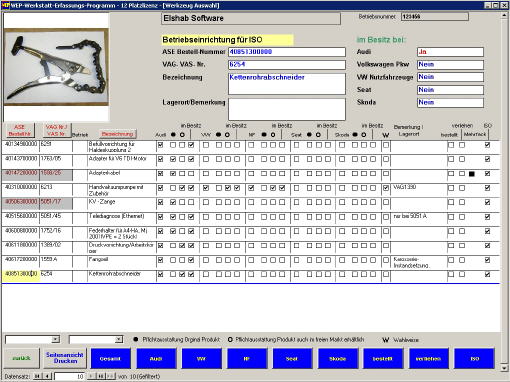
Task: Click Bezeichnung field with Kettenrohrabschneider
Action: coord(287,84)
